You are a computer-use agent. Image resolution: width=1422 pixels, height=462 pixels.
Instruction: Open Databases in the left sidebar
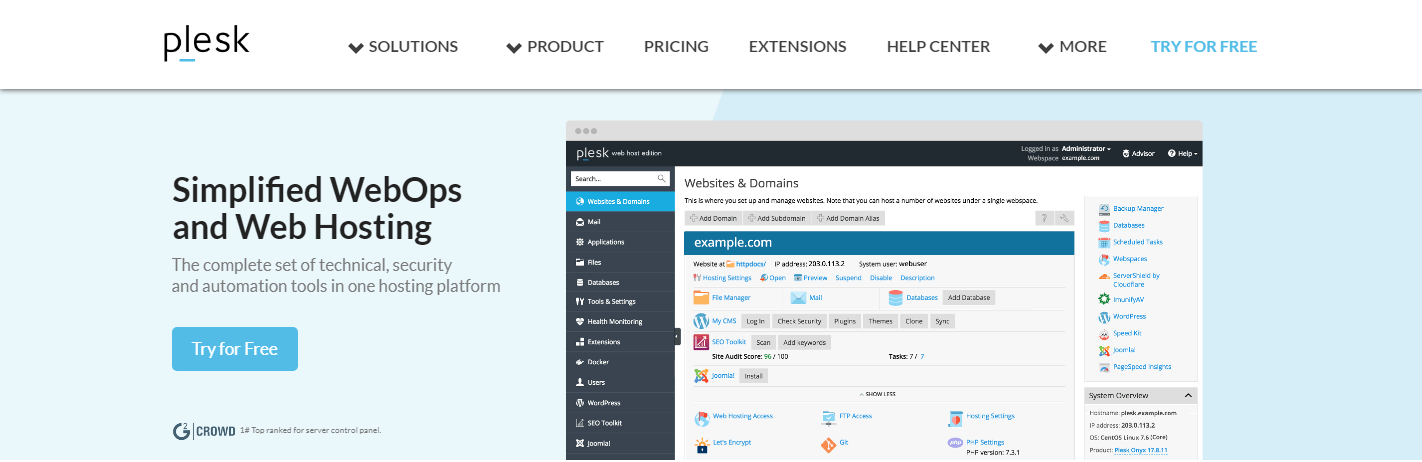click(620, 282)
